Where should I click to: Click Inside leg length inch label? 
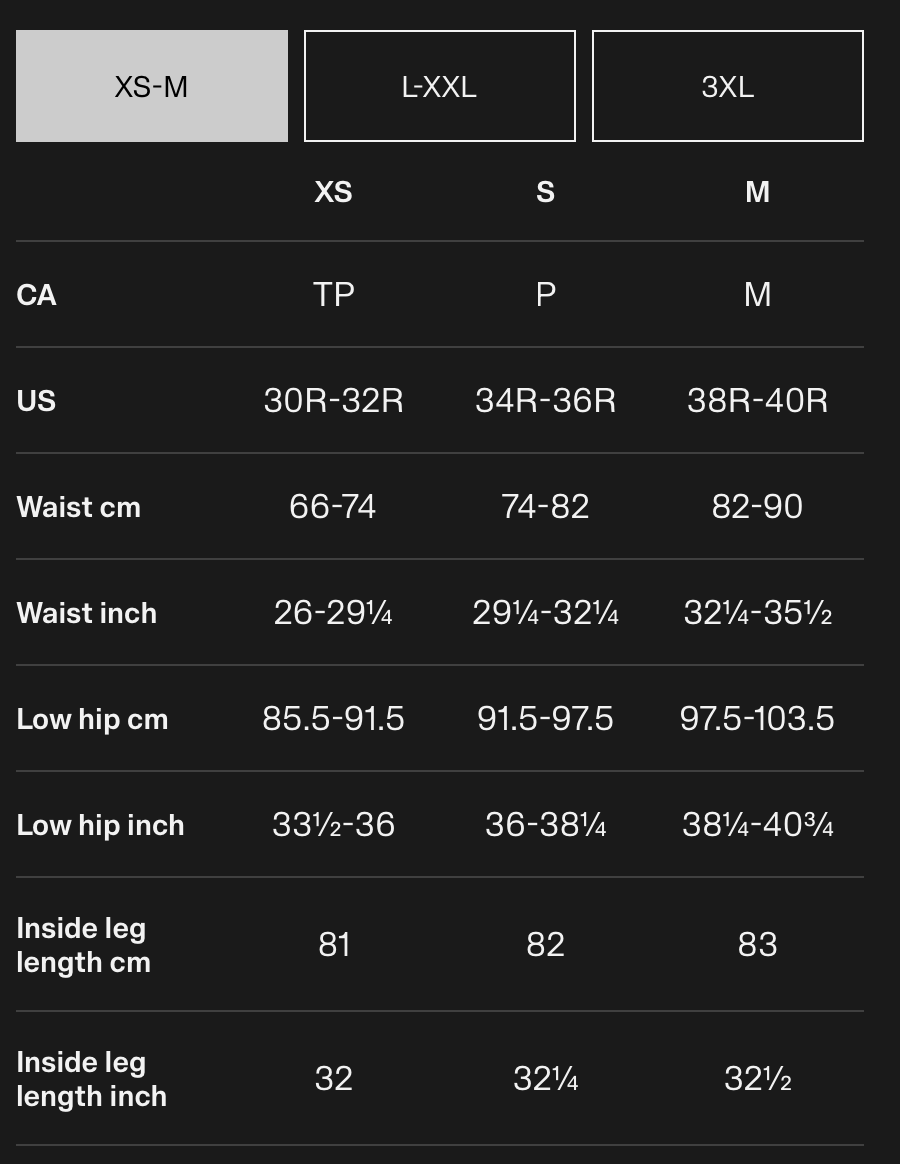[91, 1079]
